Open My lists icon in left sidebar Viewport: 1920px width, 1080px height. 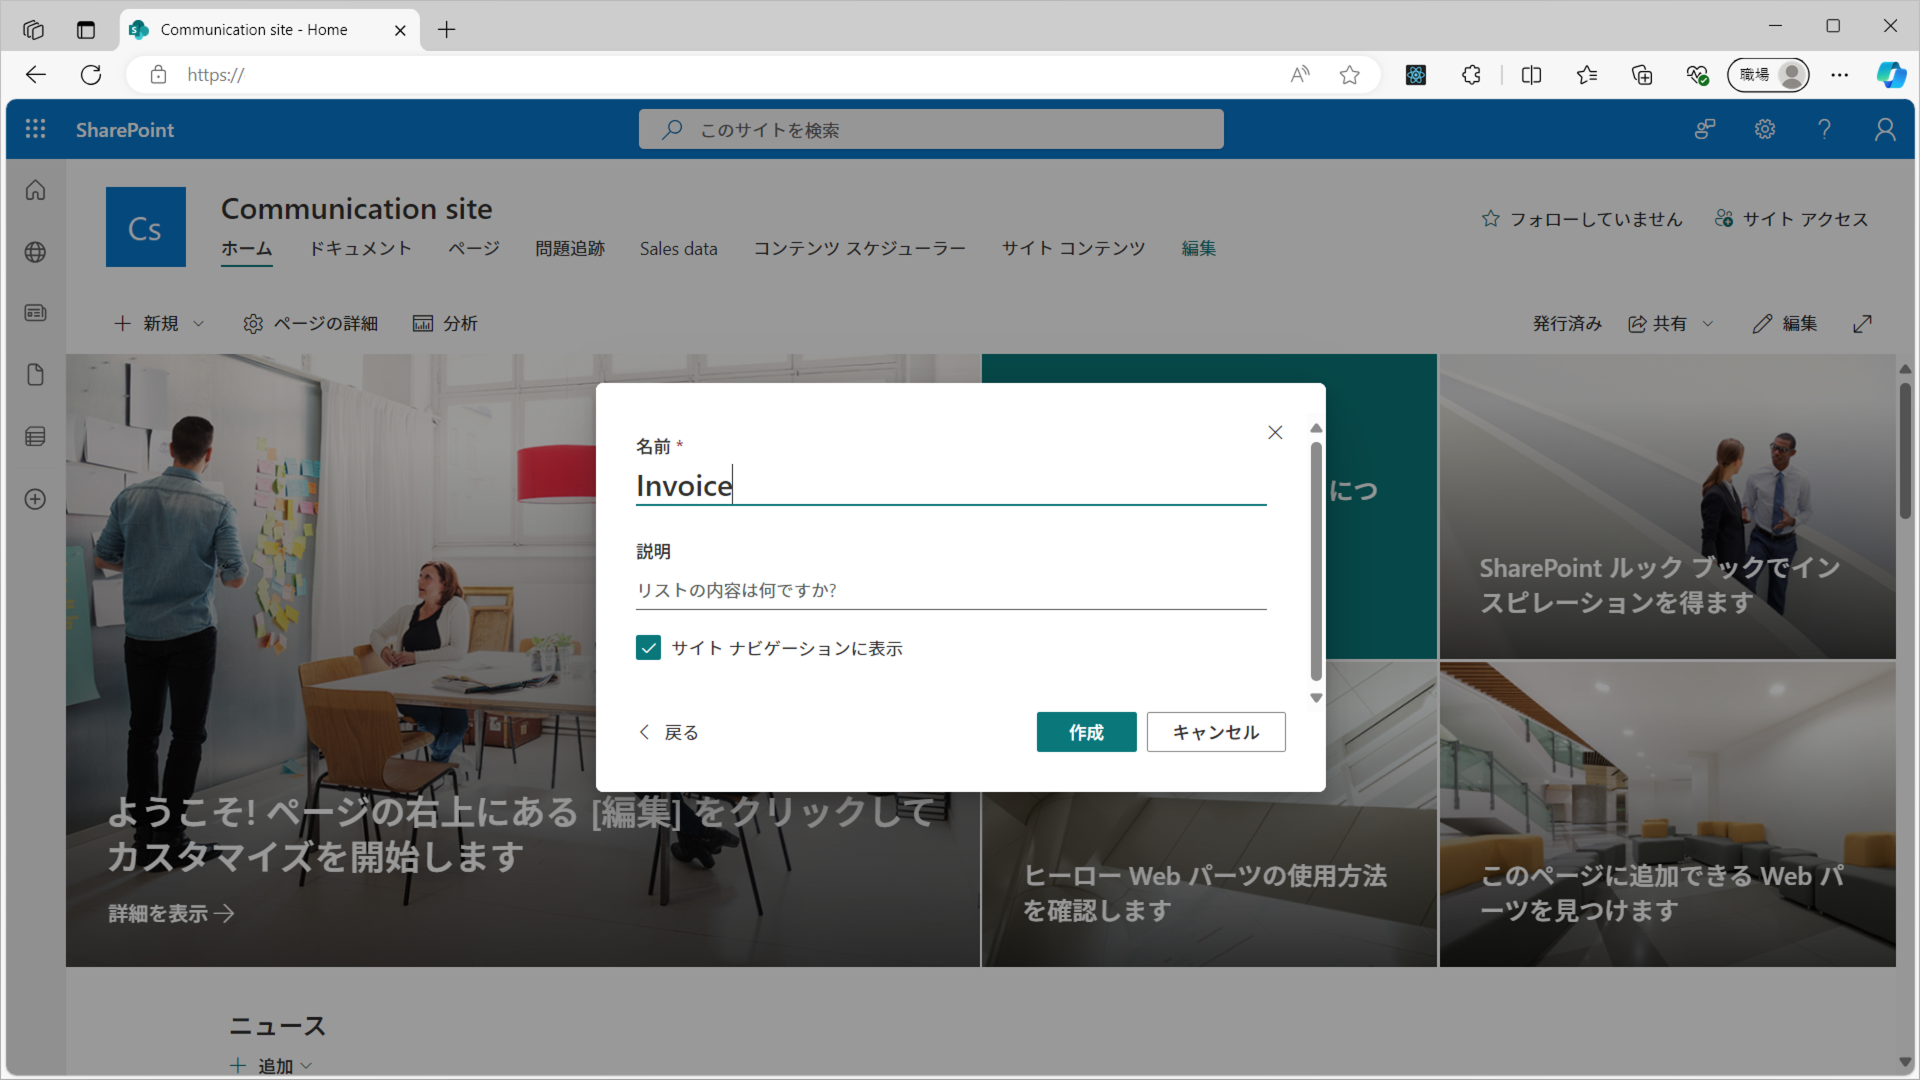[x=35, y=436]
